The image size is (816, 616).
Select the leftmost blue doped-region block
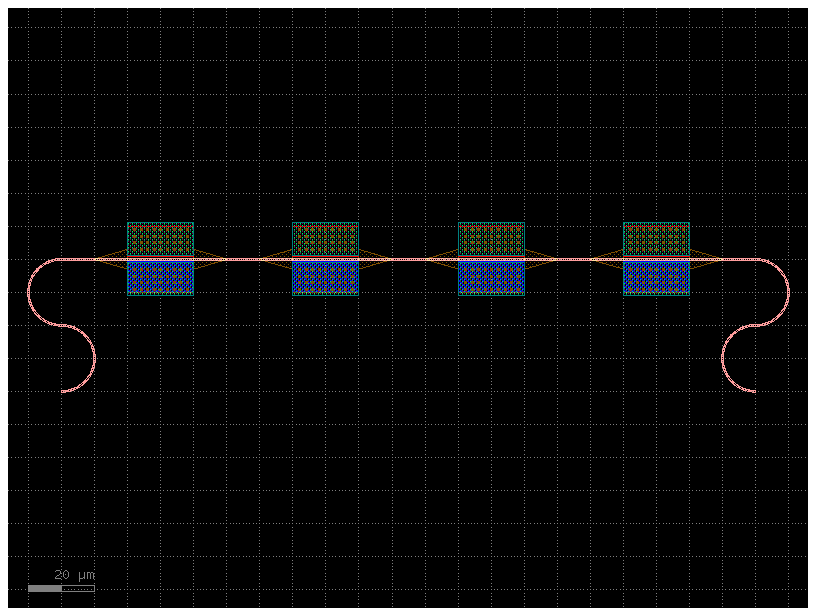coord(160,279)
